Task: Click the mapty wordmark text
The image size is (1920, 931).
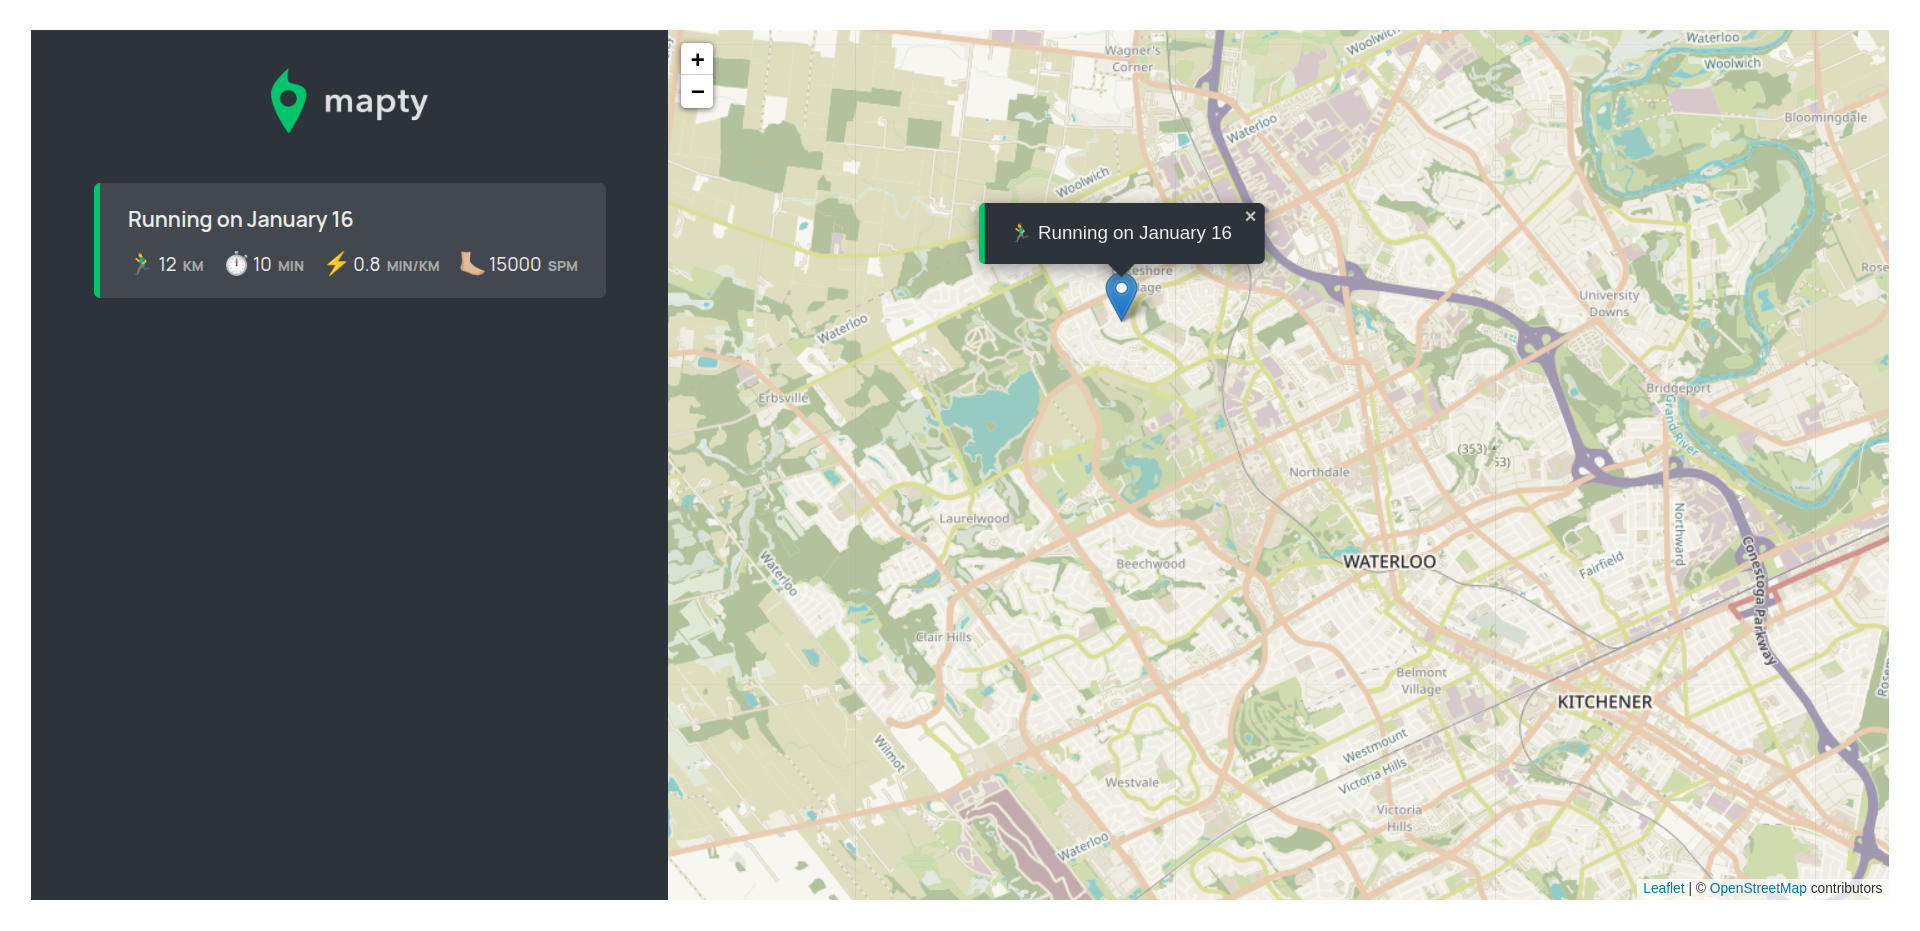Action: coord(376,102)
